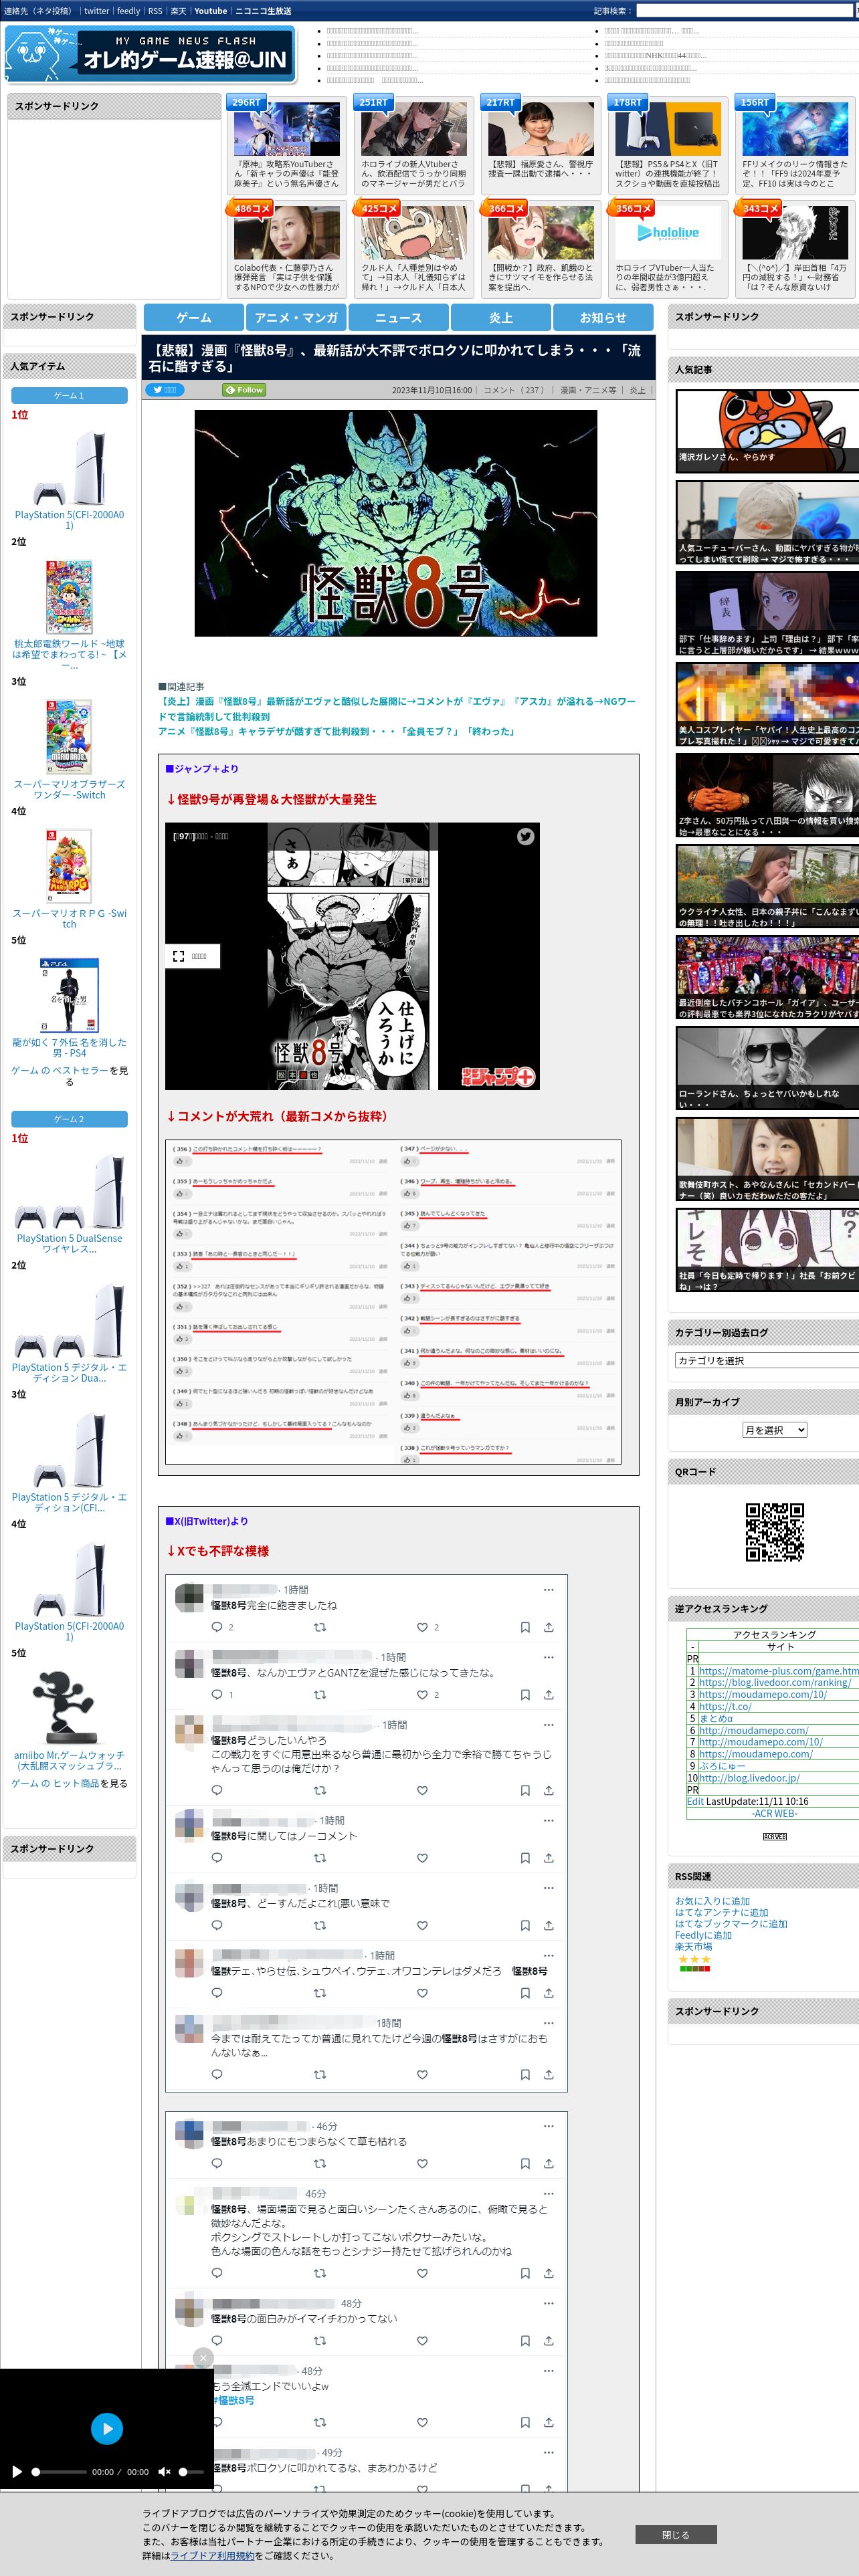The height and width of the screenshot is (2576, 859).
Task: Adjust the video volume slider
Action: point(191,2471)
